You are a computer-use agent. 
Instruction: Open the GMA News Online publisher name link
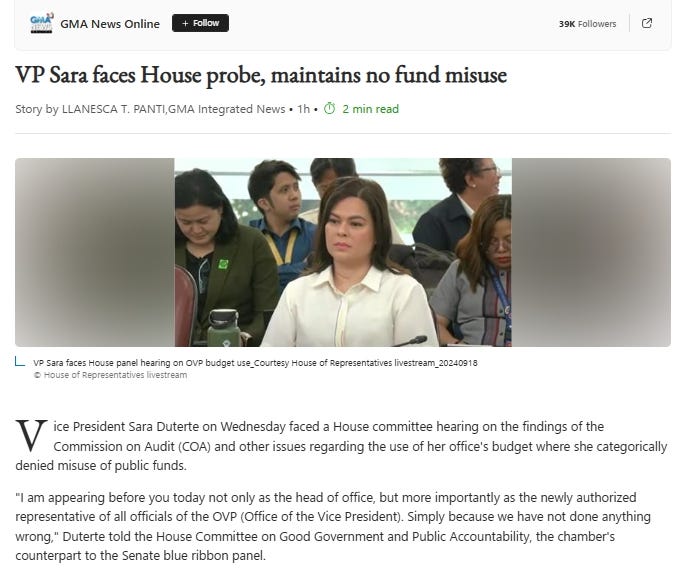[110, 24]
